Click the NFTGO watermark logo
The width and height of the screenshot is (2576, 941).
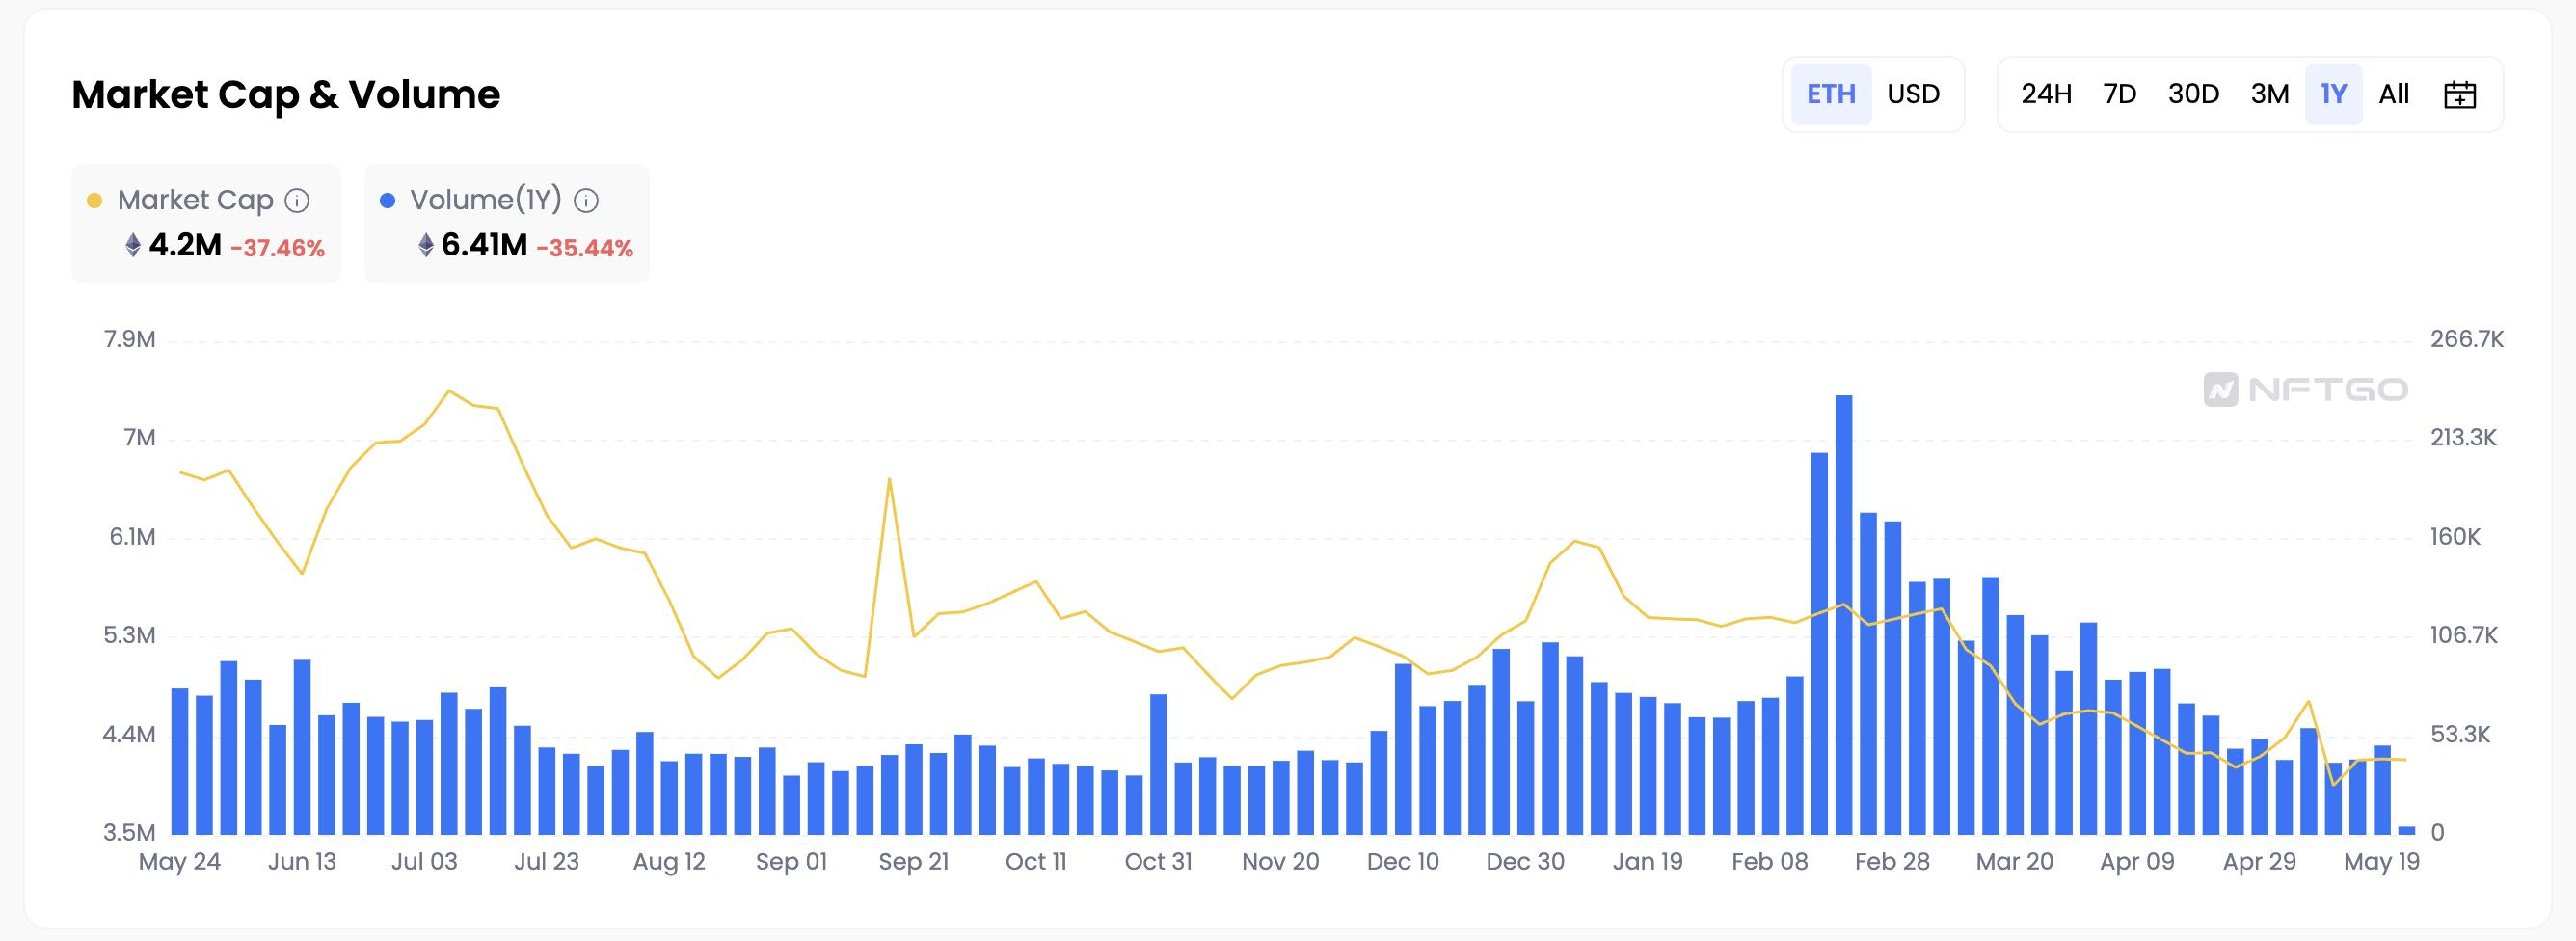pyautogui.click(x=2305, y=389)
